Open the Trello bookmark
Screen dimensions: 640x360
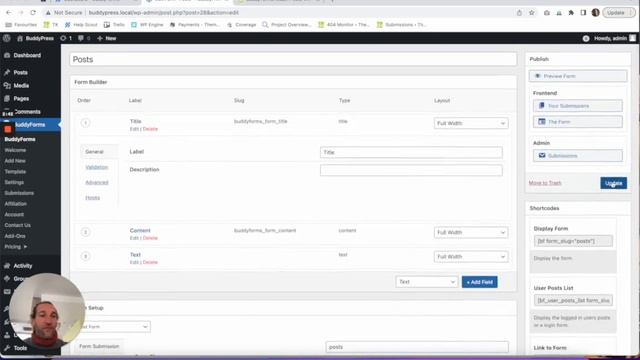114,25
